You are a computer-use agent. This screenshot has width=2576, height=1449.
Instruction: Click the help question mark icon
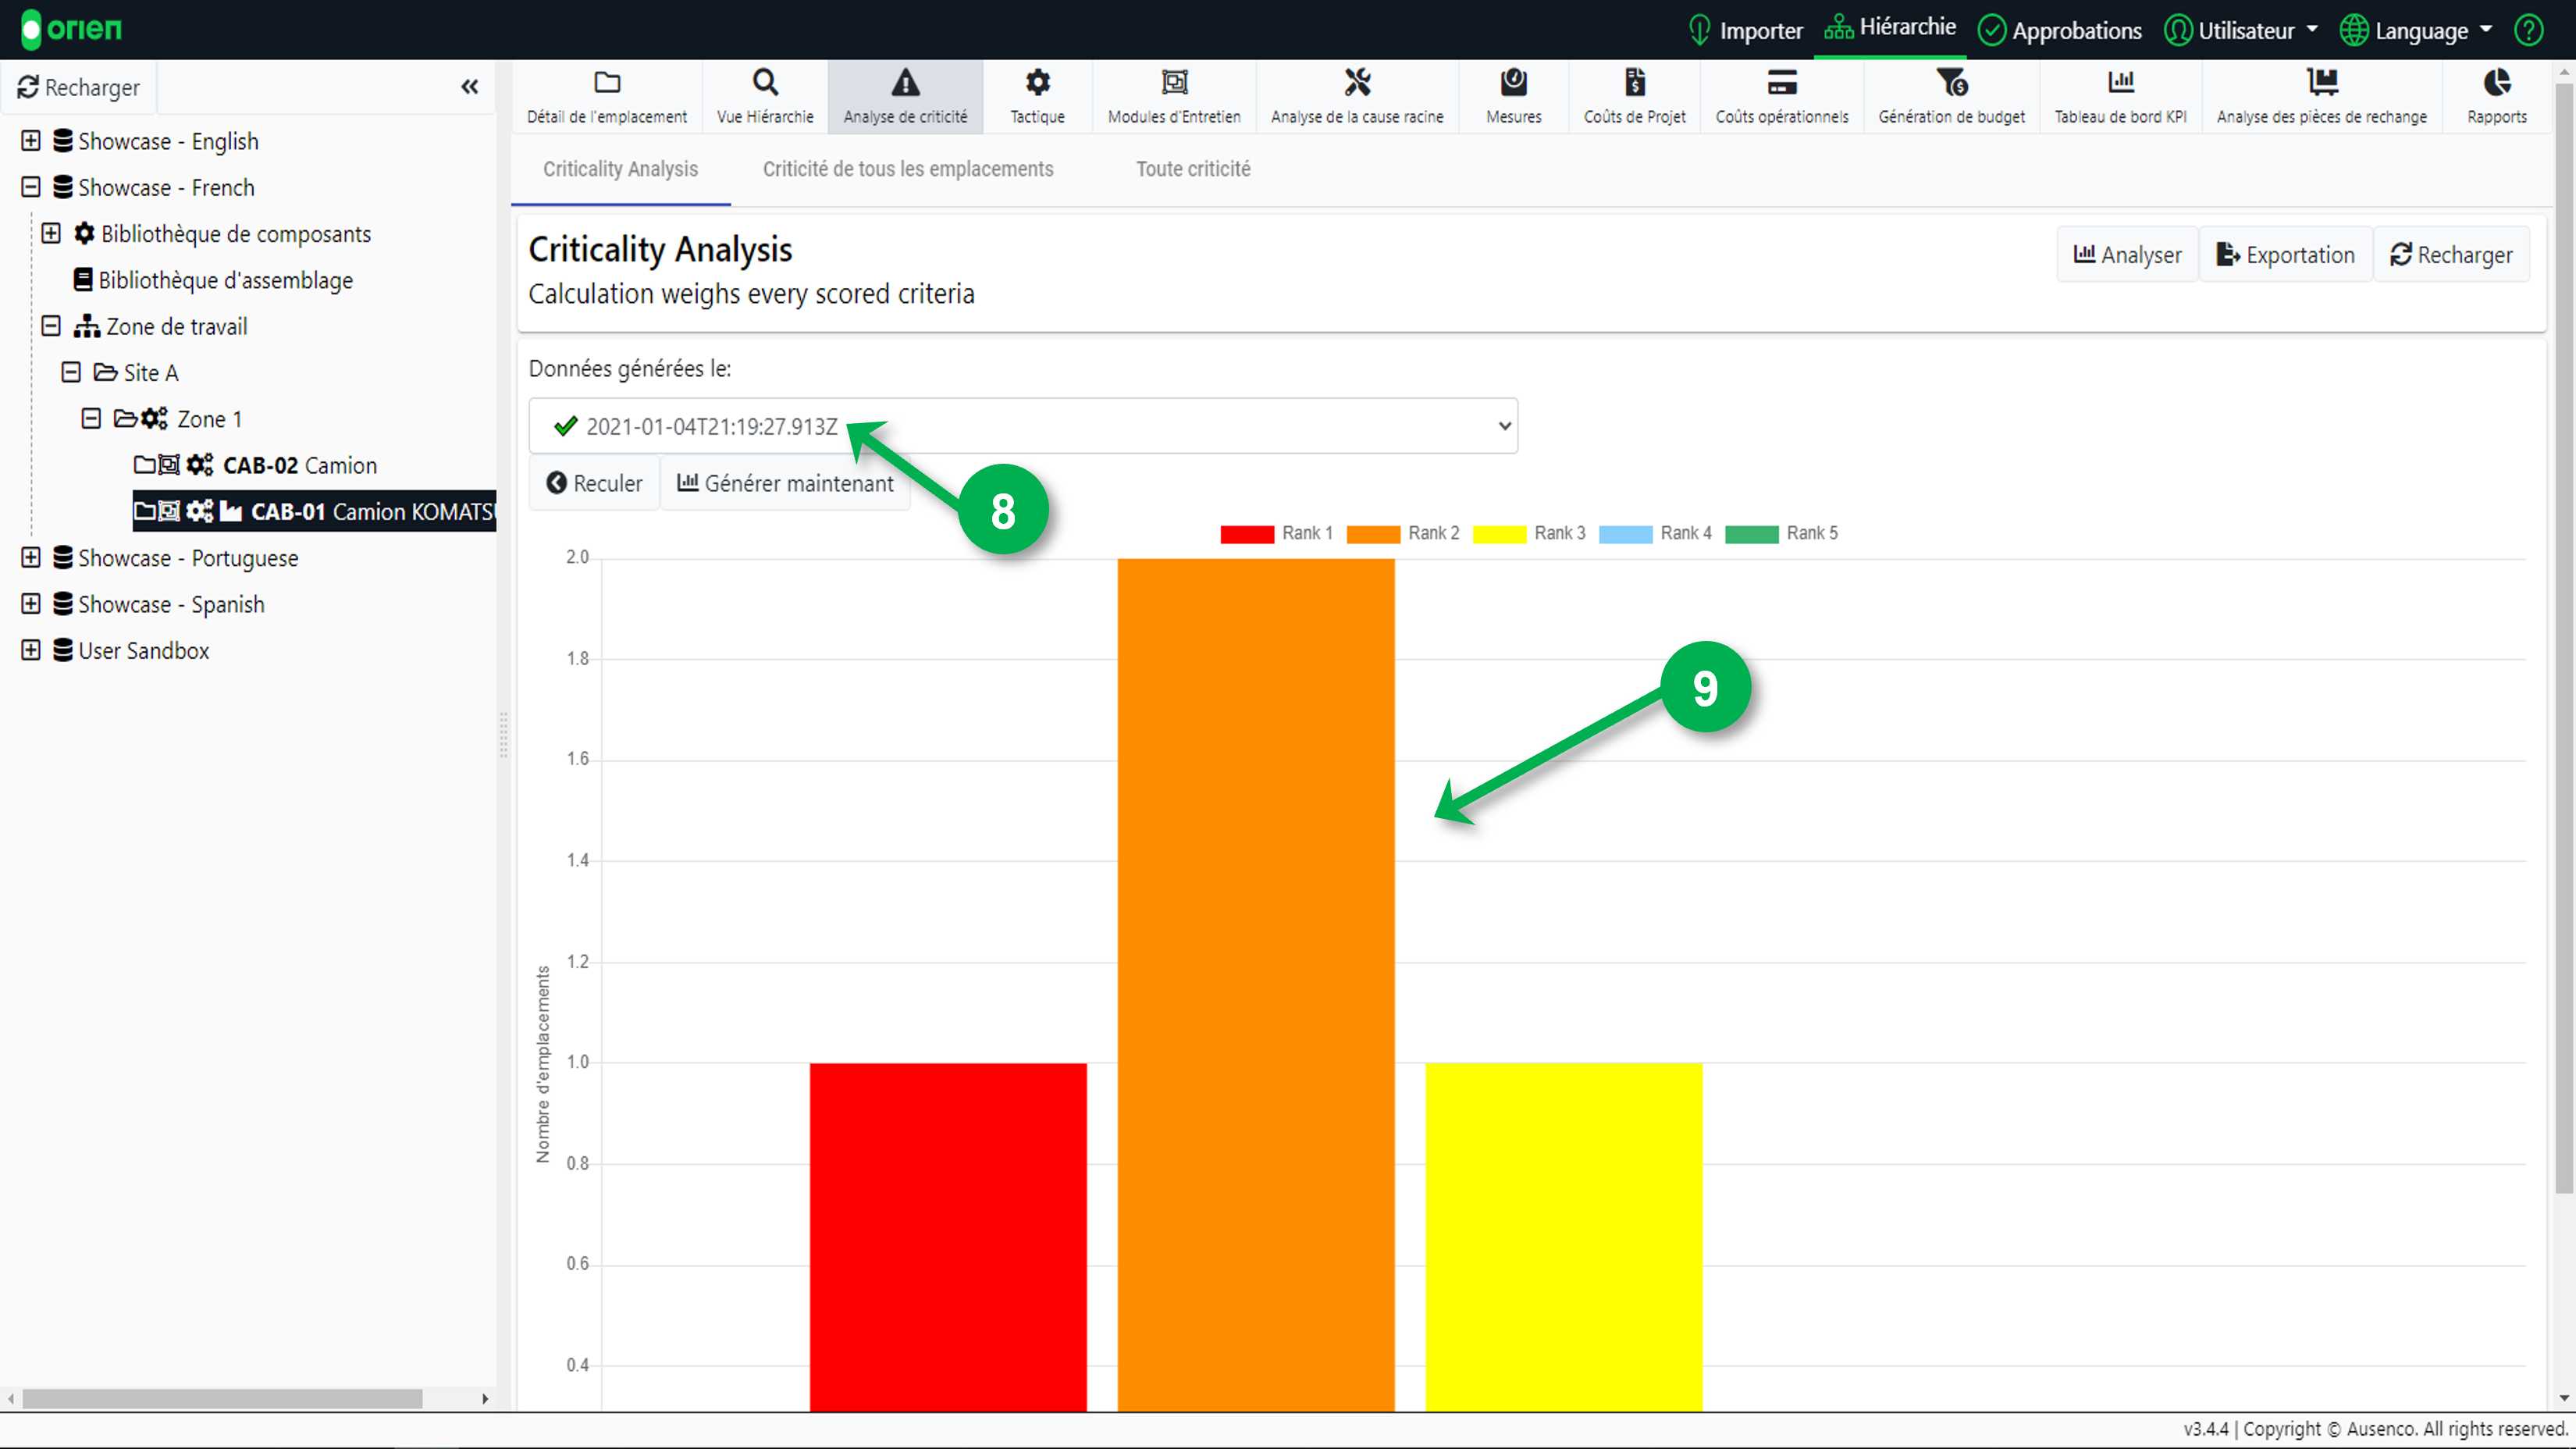pos(2528,30)
